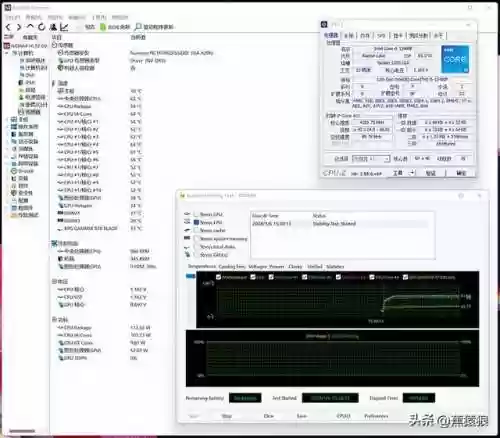Click the Test Started time display field
500x438 pixels.
(x=330, y=398)
